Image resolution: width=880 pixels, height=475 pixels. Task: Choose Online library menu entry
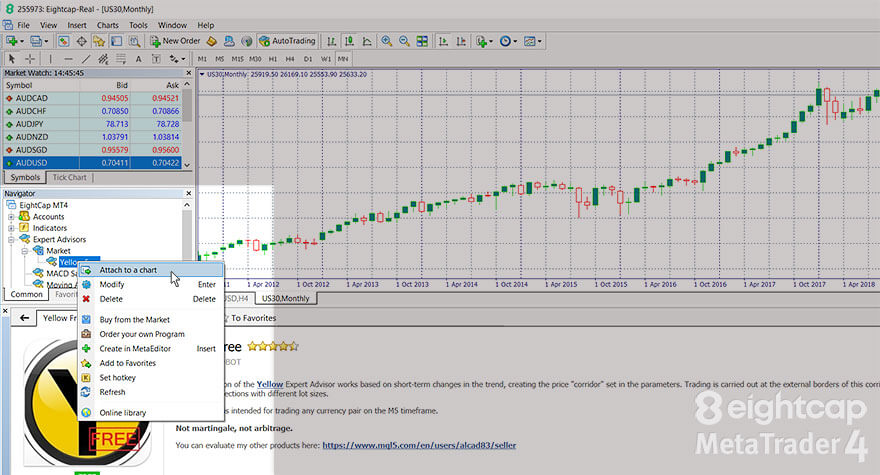click(151, 413)
